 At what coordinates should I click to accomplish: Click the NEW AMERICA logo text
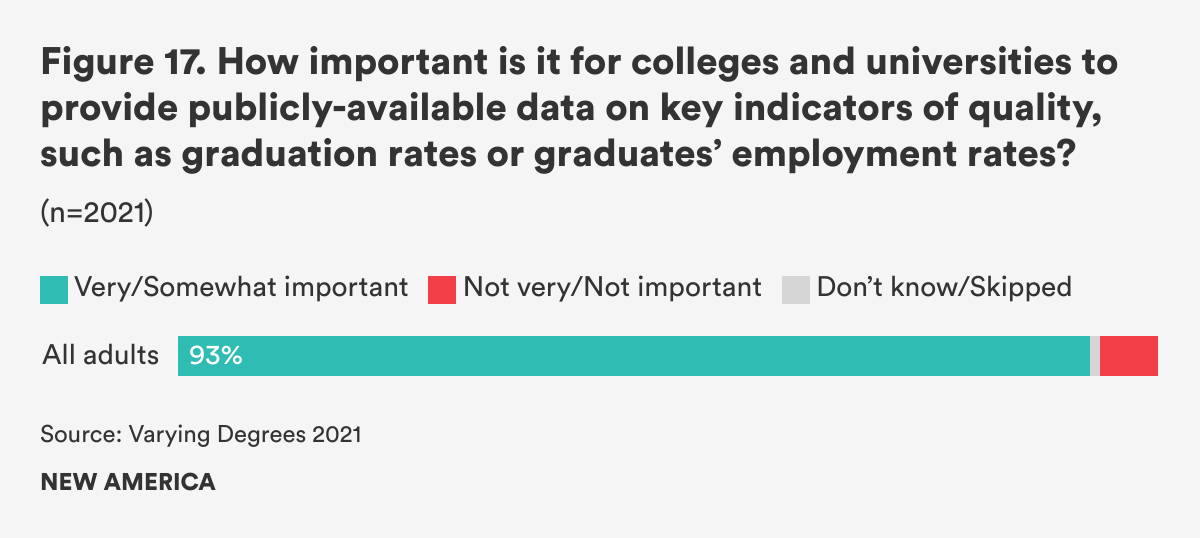pos(128,482)
